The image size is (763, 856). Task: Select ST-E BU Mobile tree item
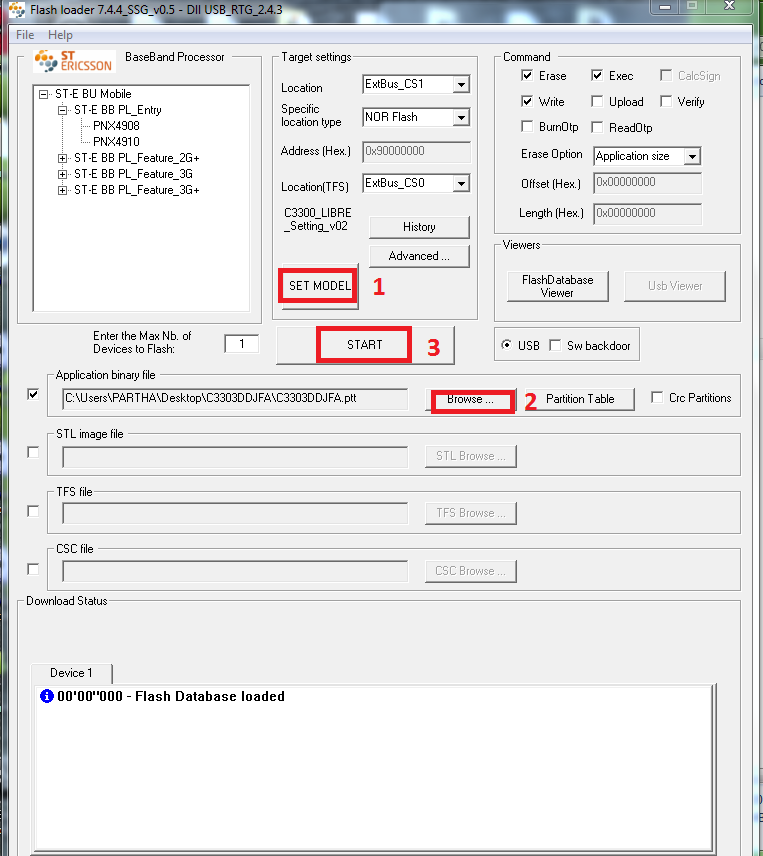93,94
